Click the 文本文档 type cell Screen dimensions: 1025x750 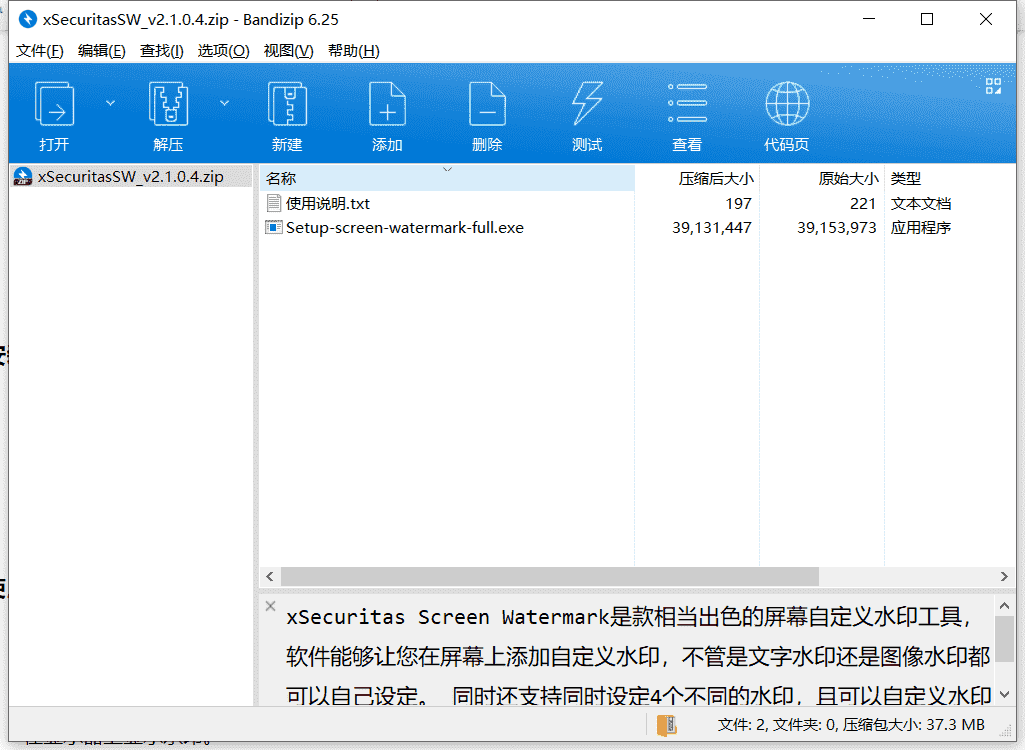pos(921,203)
